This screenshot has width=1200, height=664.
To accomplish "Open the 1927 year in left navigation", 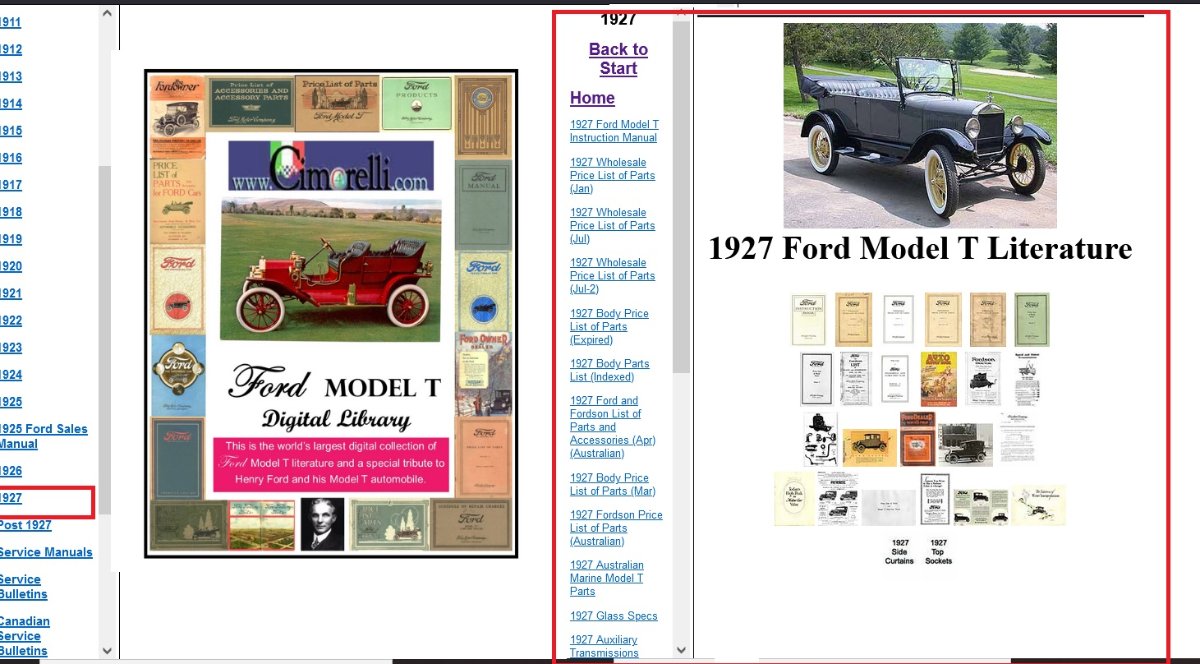I will click(12, 498).
